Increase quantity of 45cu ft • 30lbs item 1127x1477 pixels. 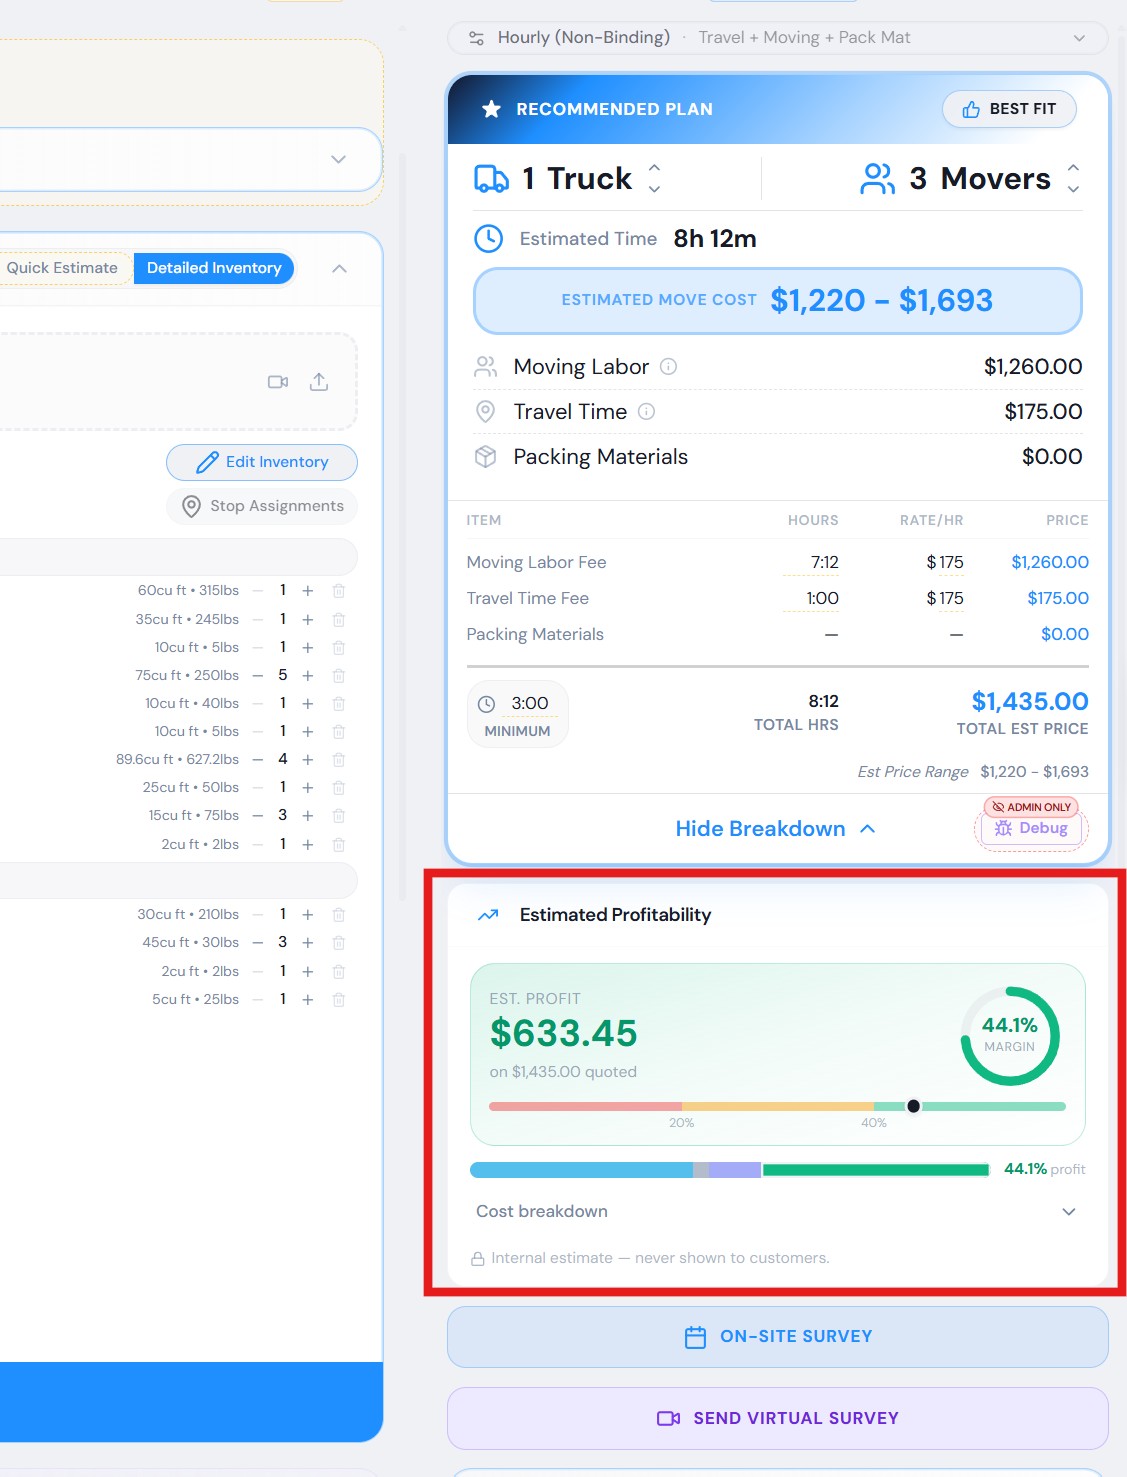coord(308,943)
